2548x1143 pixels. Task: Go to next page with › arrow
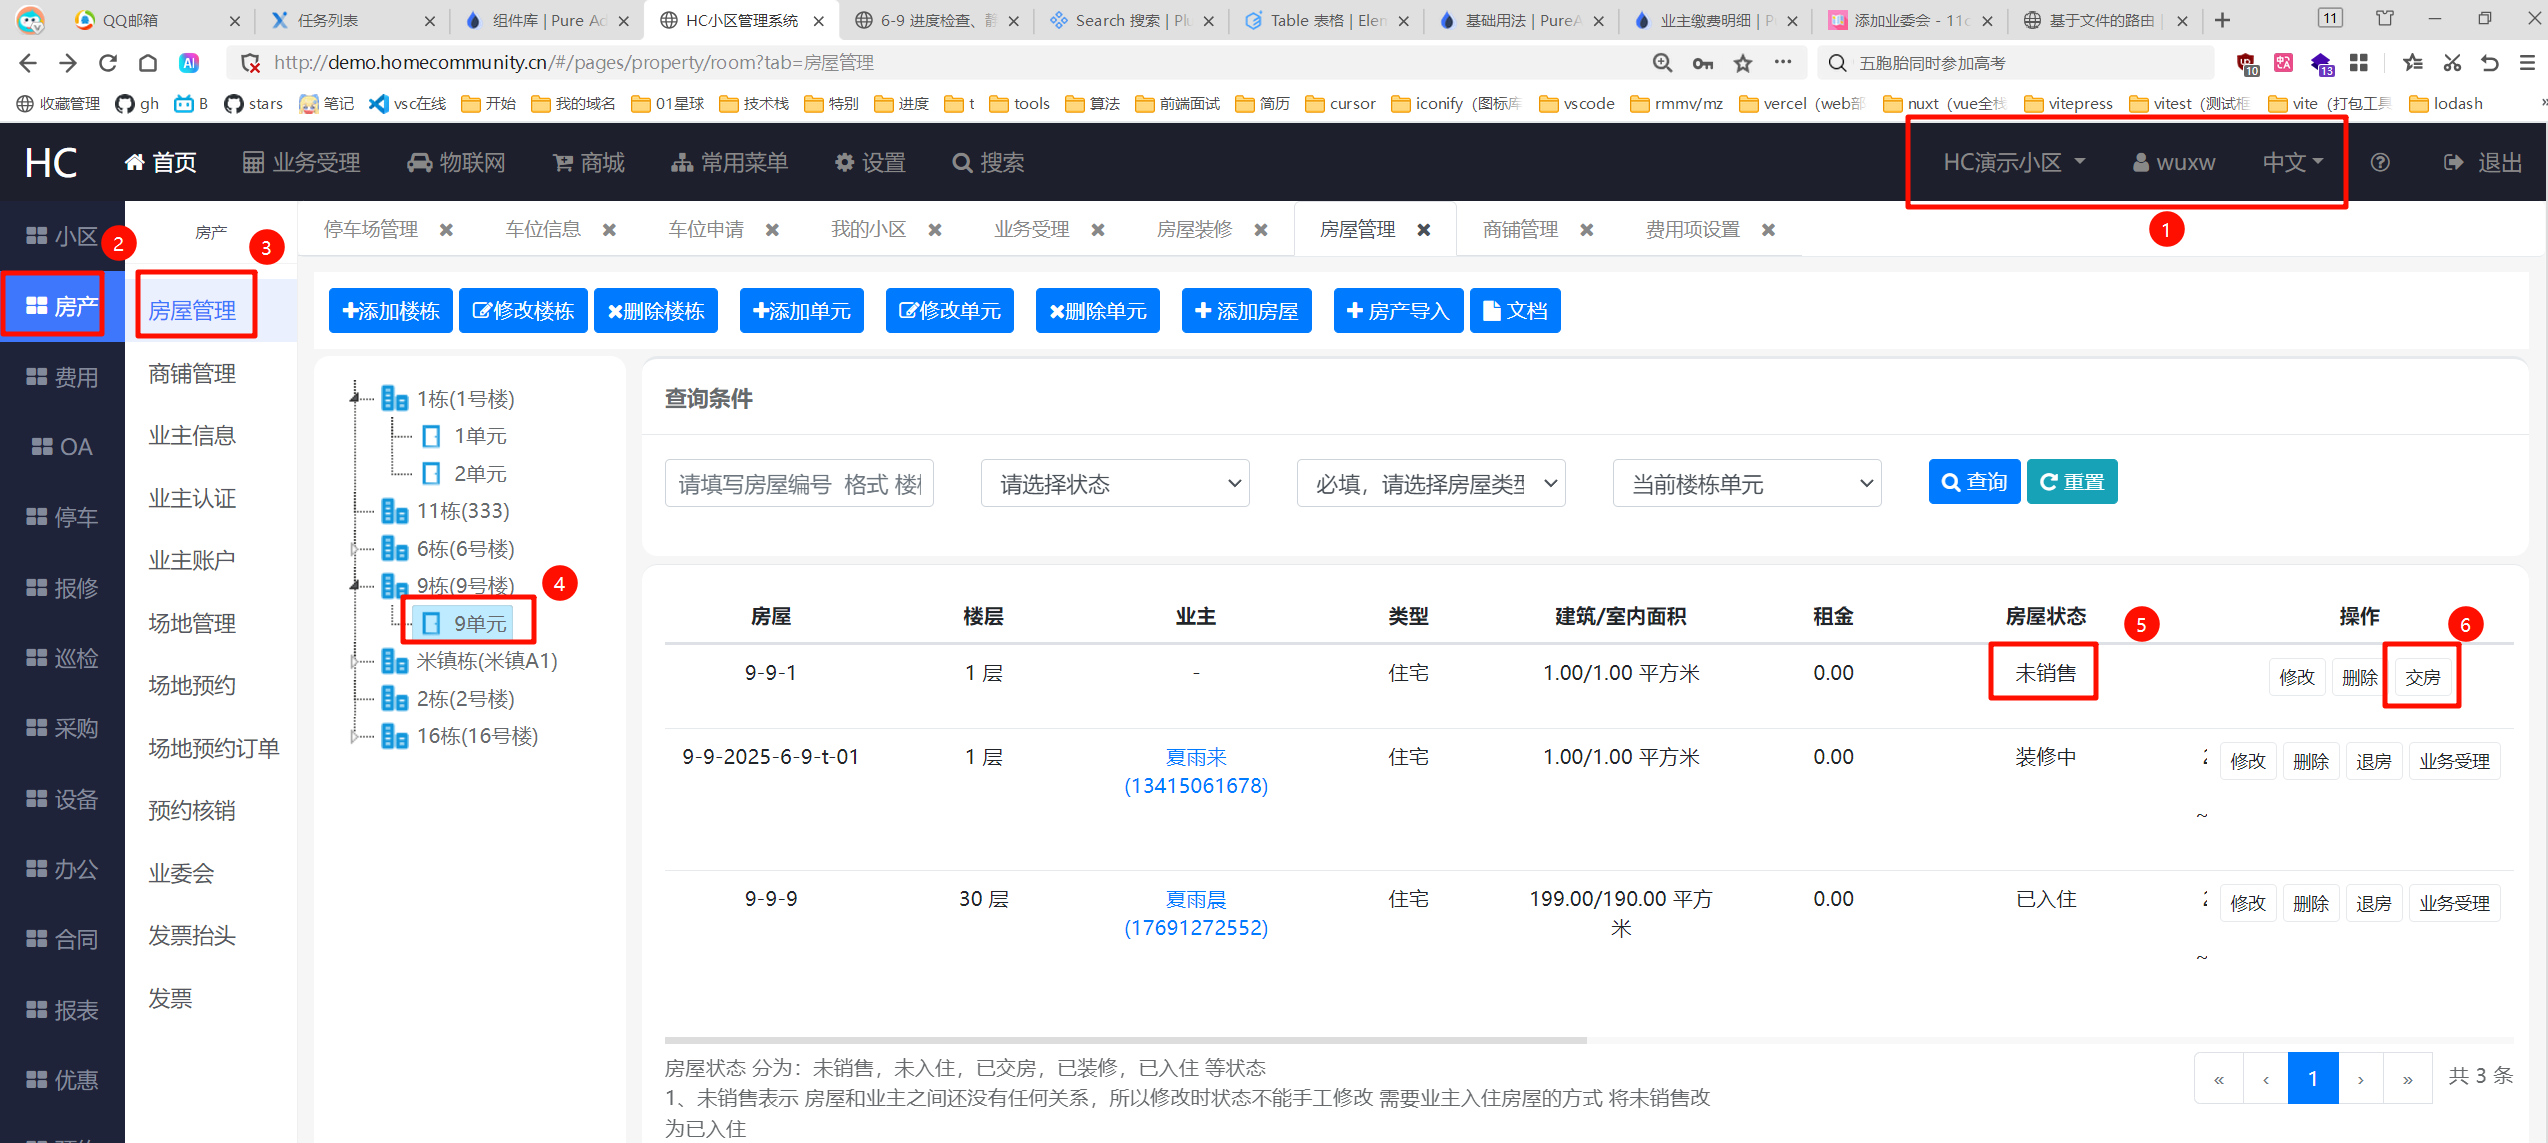[x=2360, y=1078]
